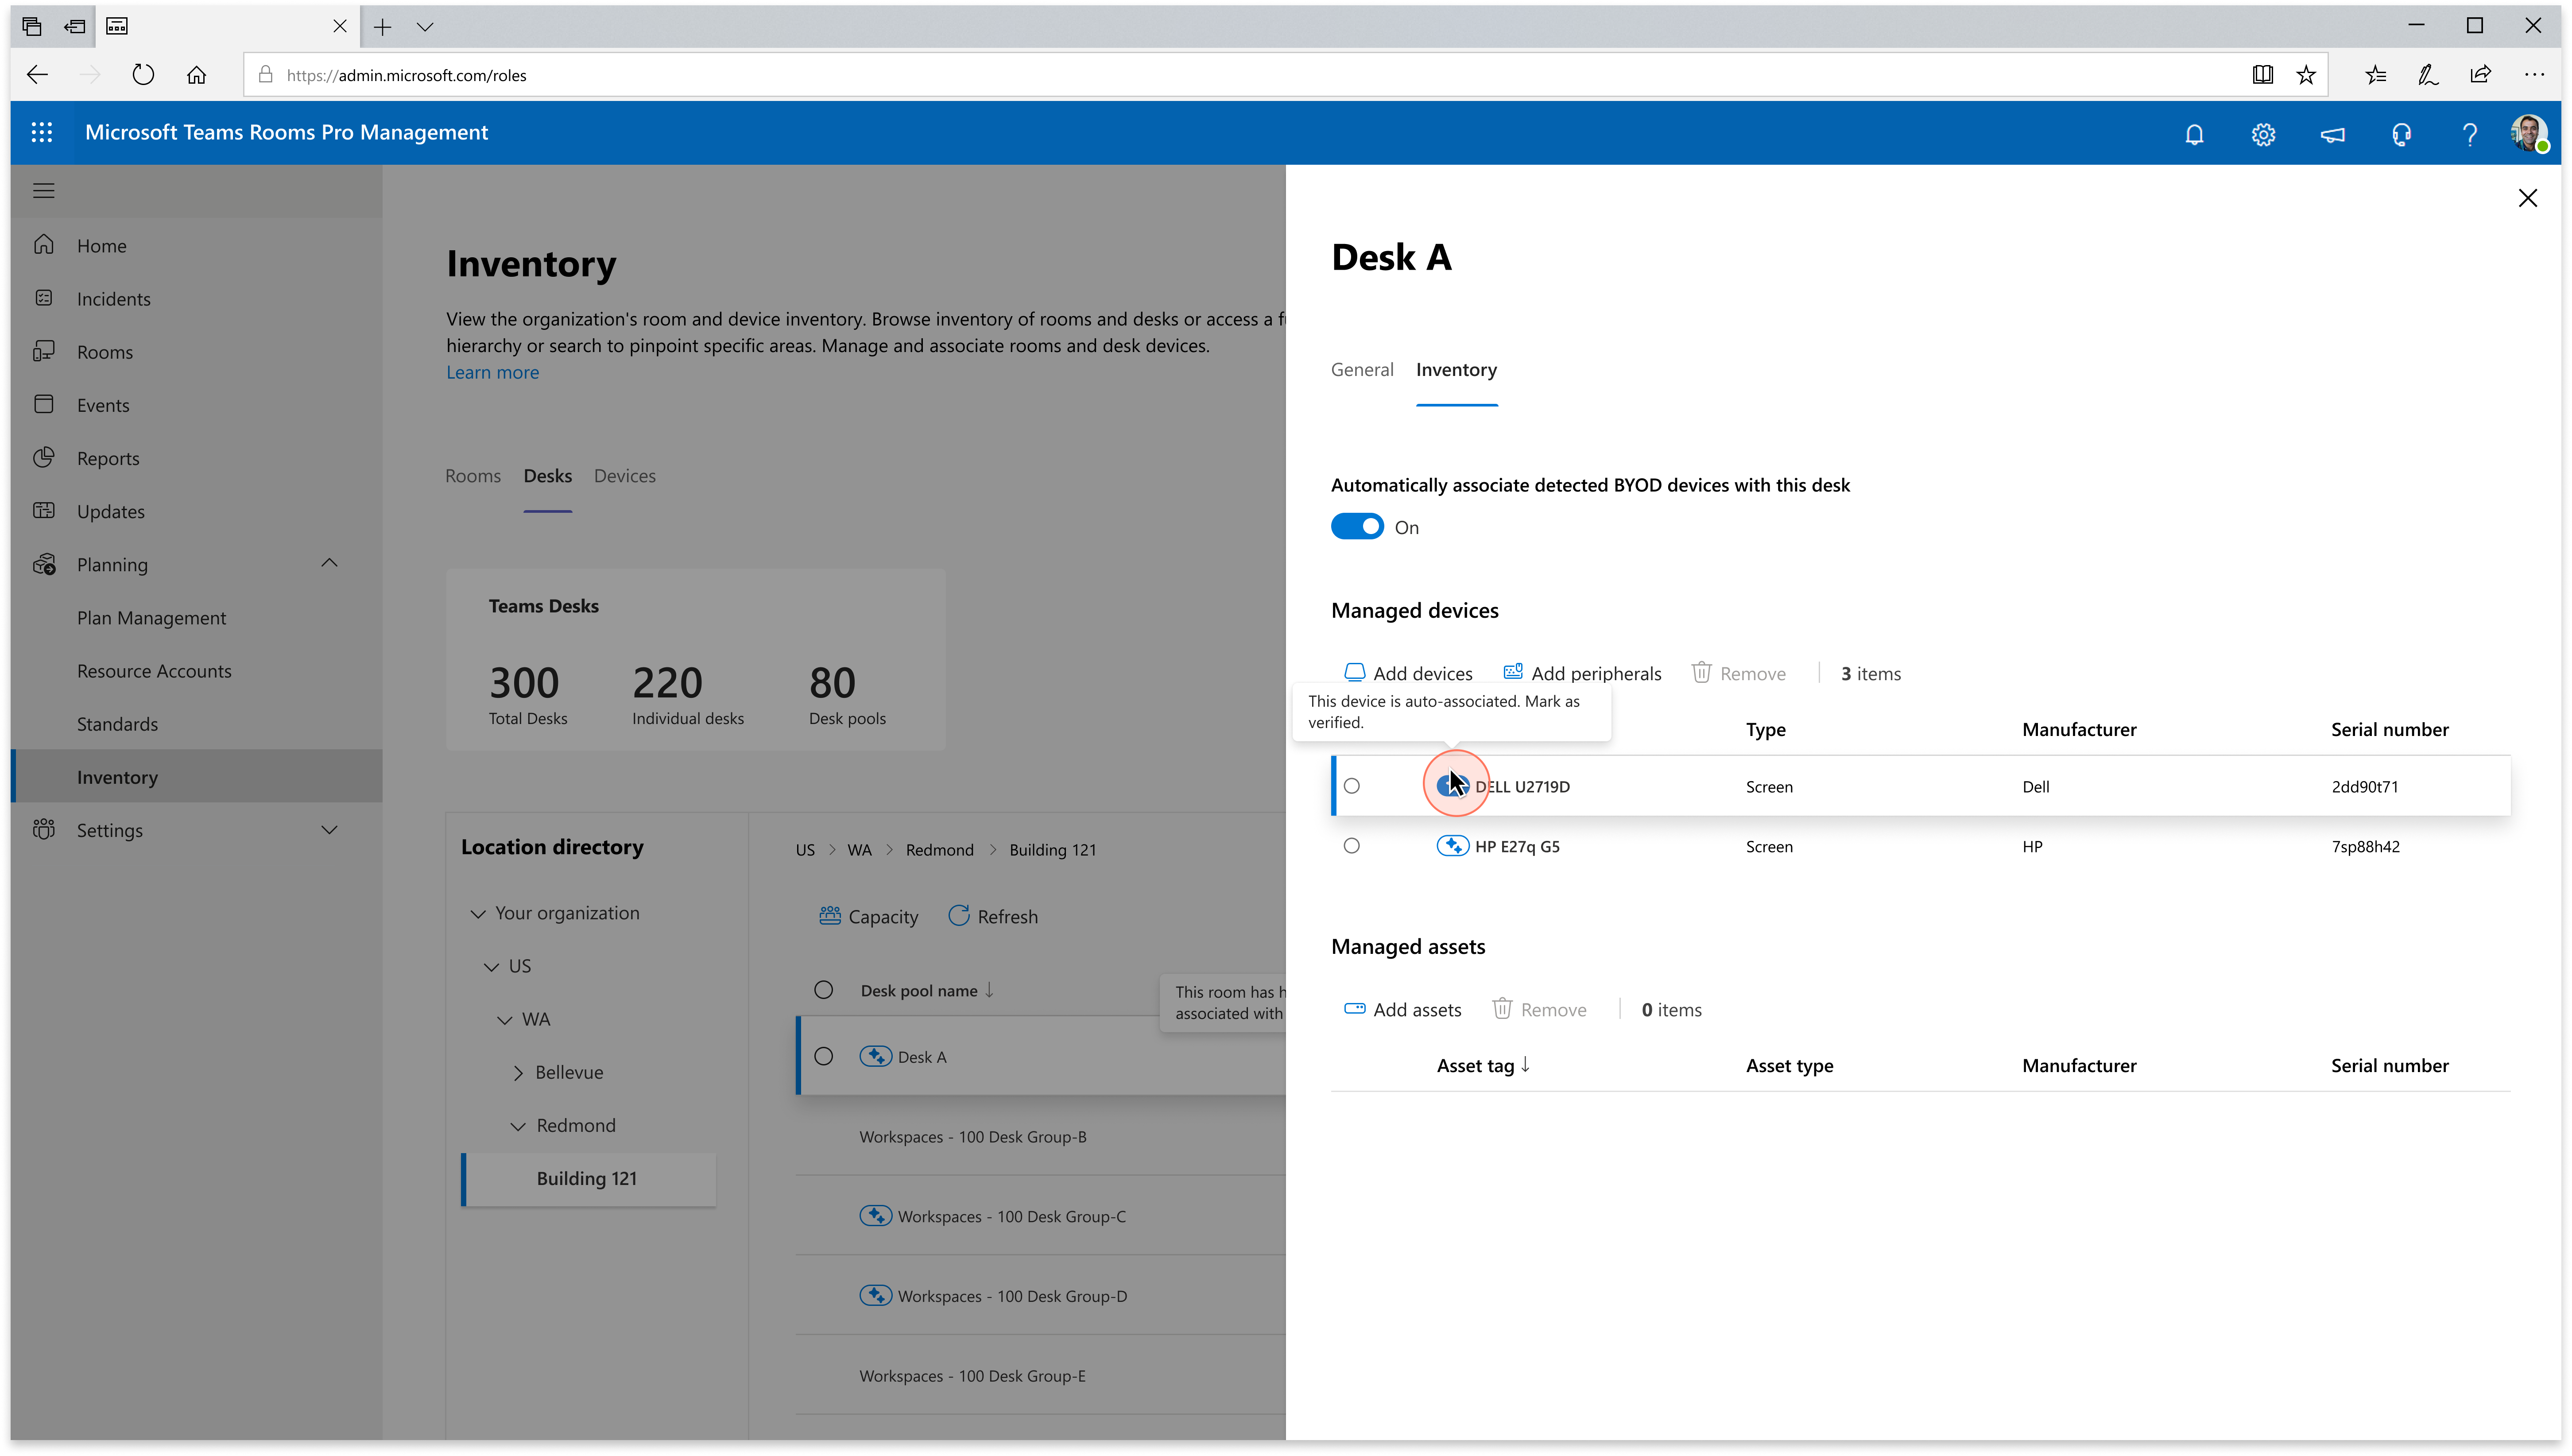Open the tab list chevron in the title bar
The height and width of the screenshot is (1456, 2572).
[425, 27]
